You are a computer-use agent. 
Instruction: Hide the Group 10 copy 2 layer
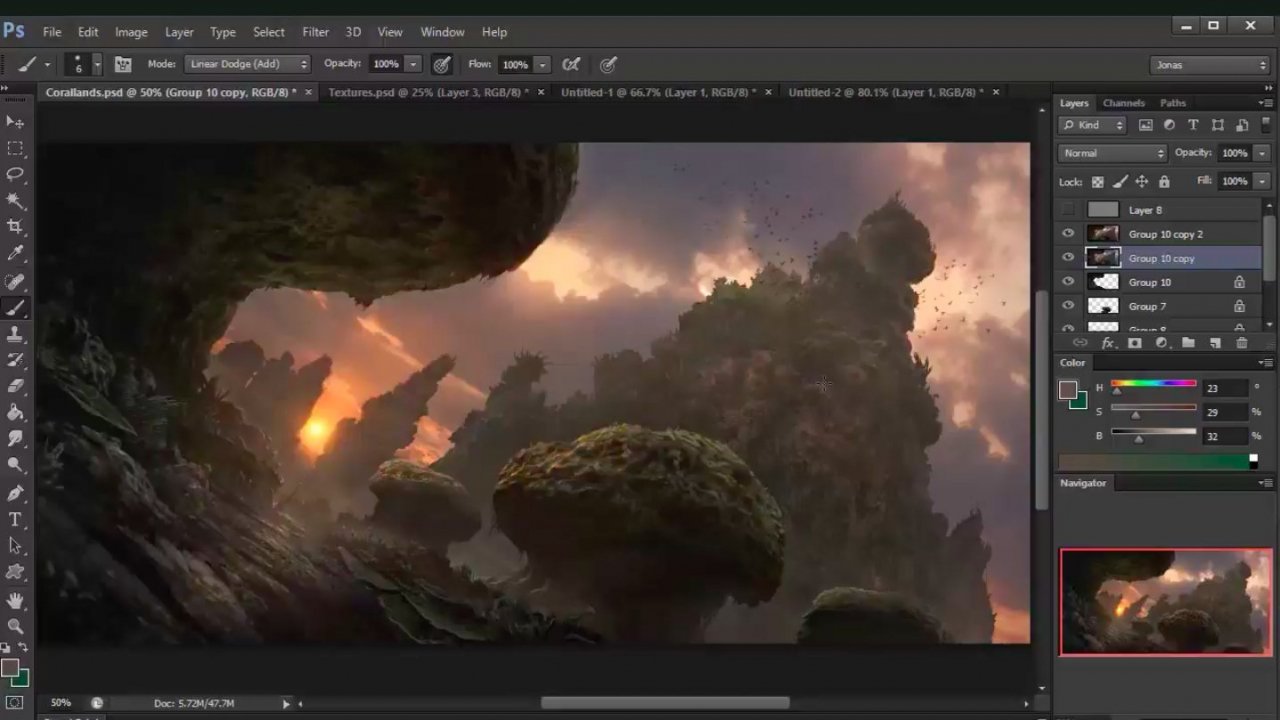[1068, 233]
